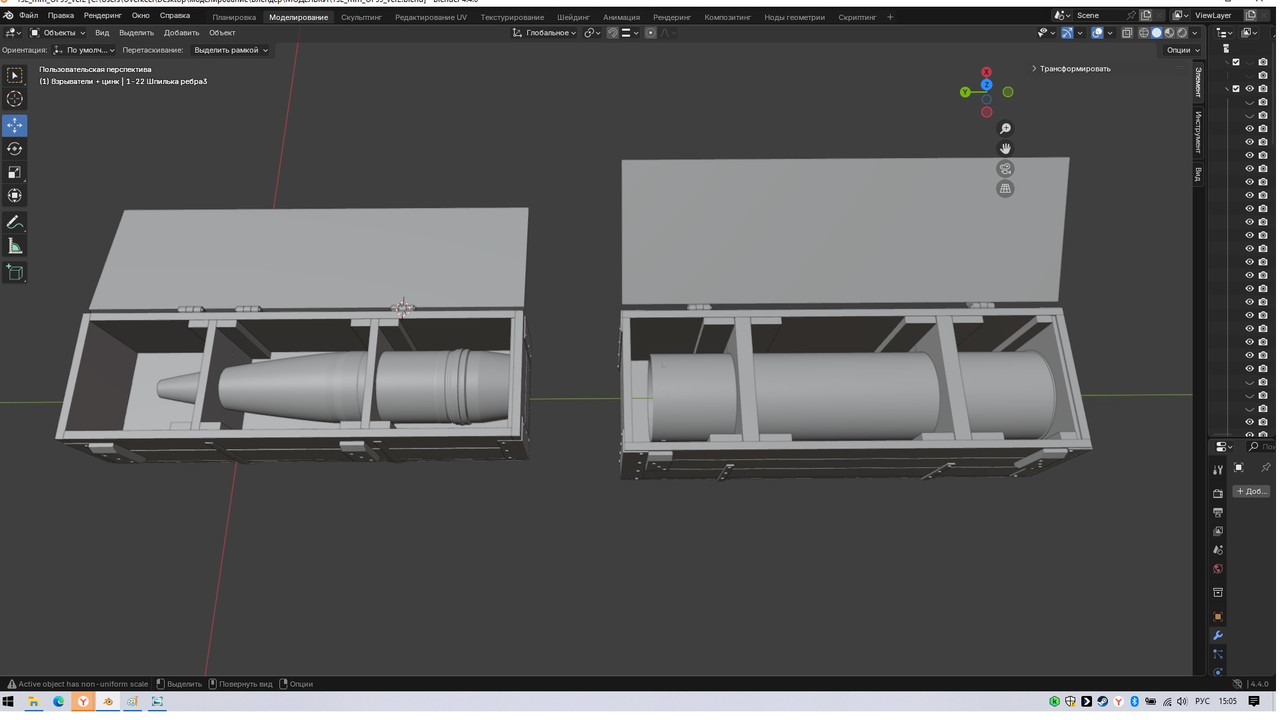Open the Файл menu
This screenshot has height=720, width=1280.
28,16
